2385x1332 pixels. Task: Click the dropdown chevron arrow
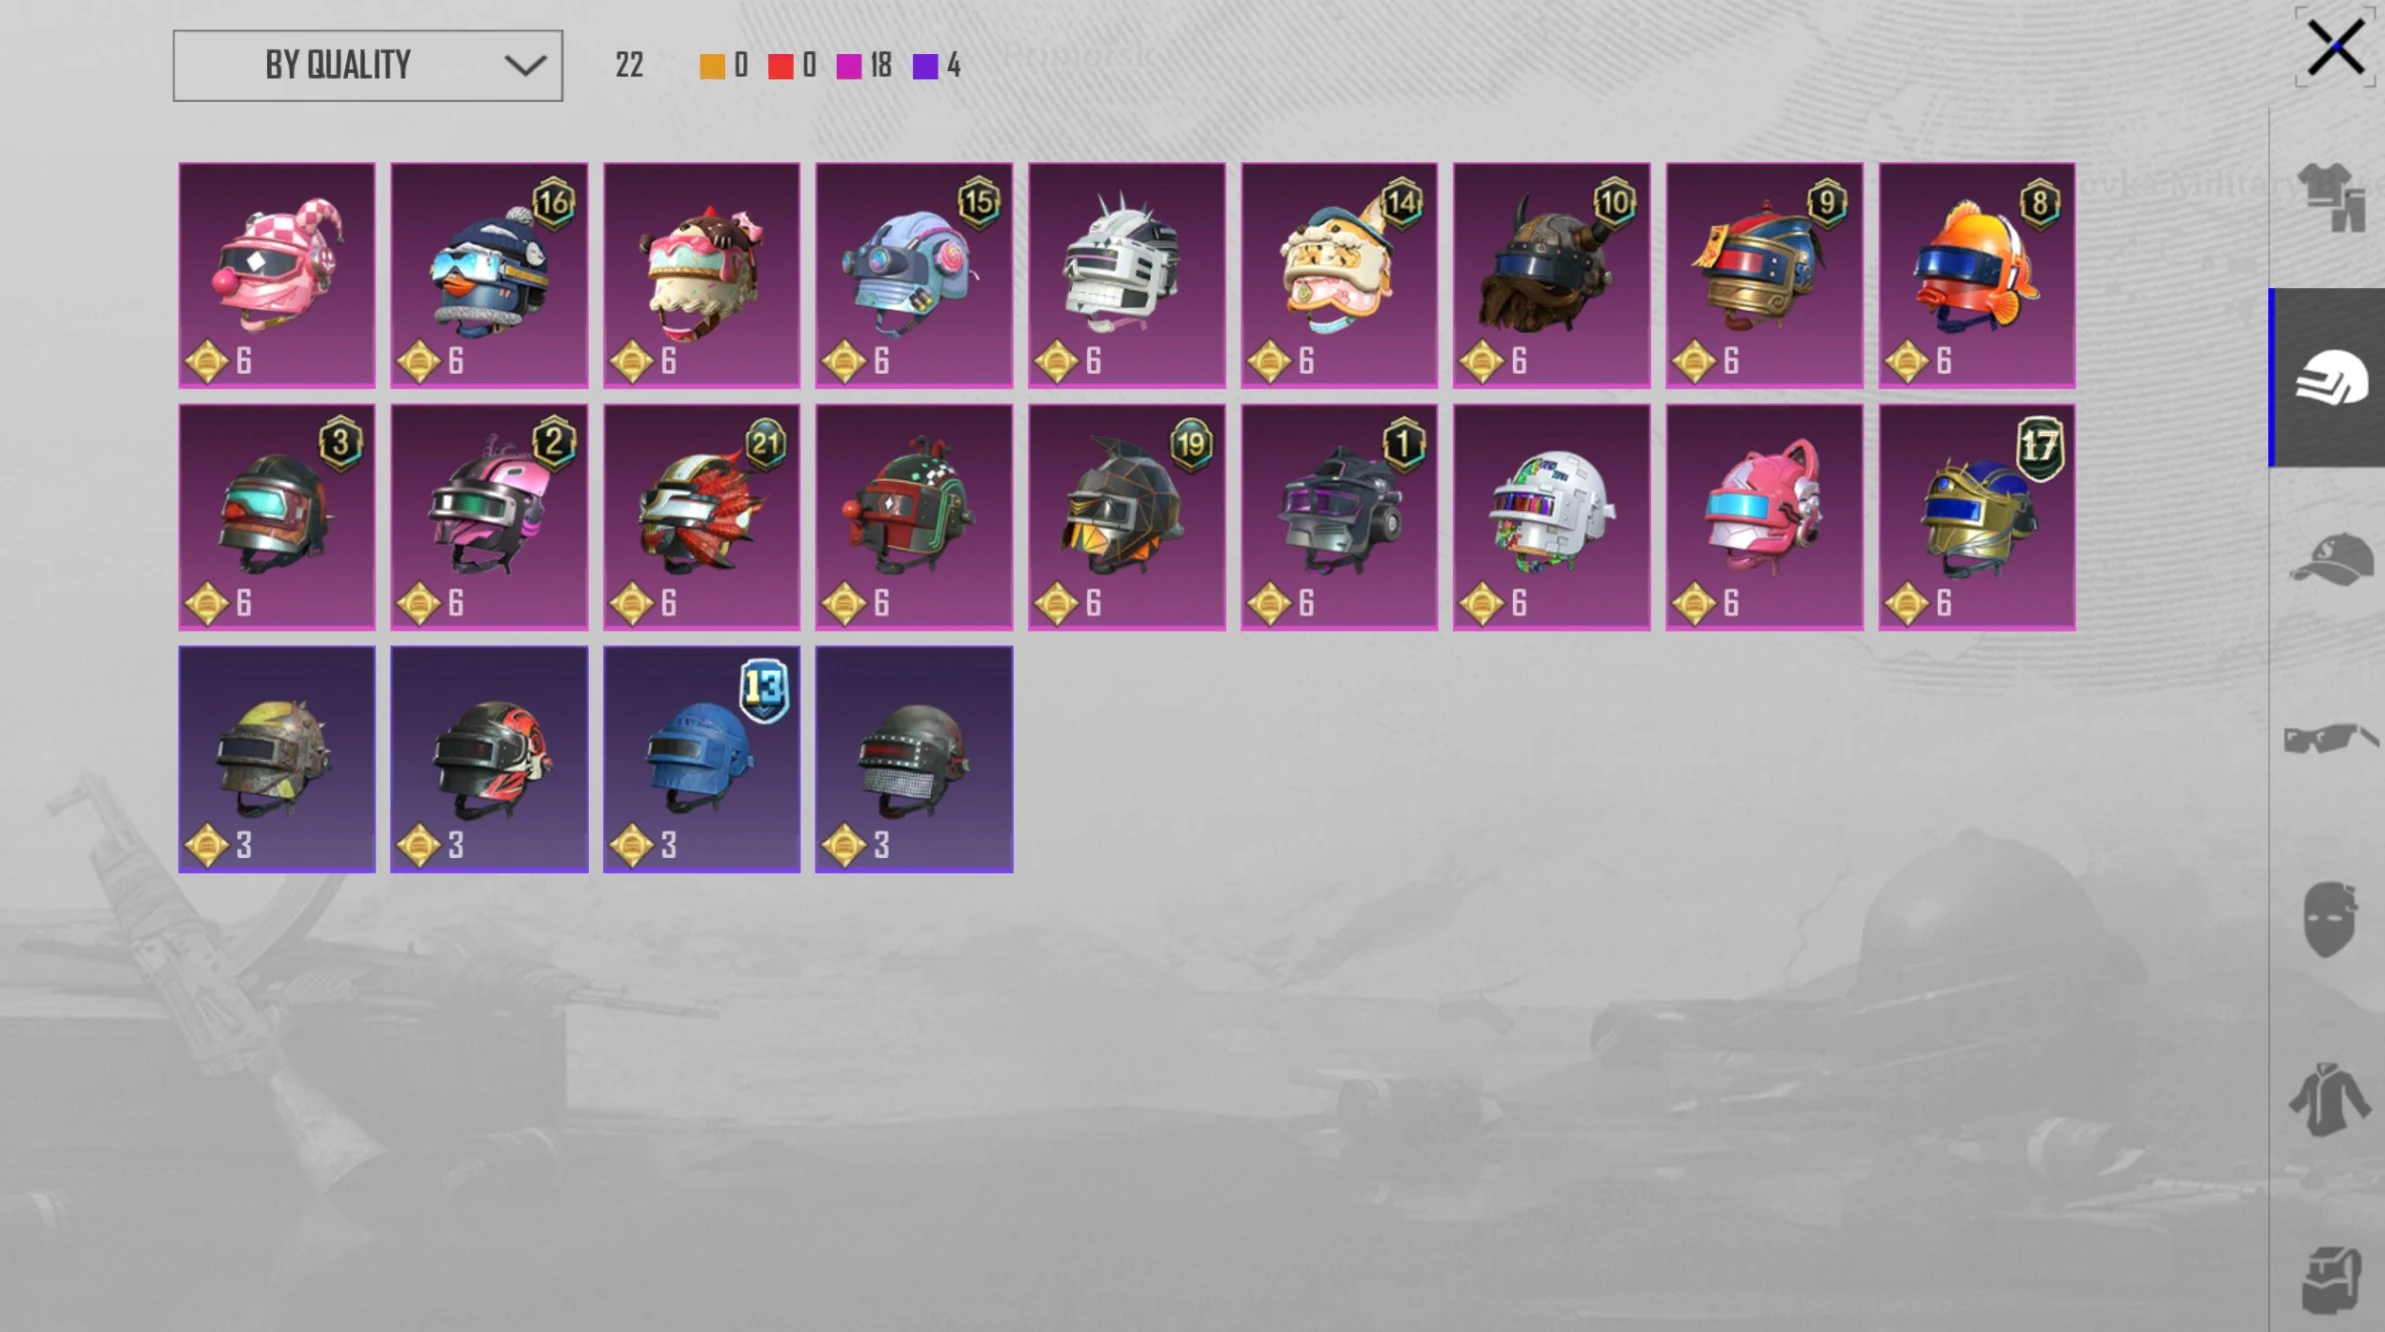(x=525, y=66)
